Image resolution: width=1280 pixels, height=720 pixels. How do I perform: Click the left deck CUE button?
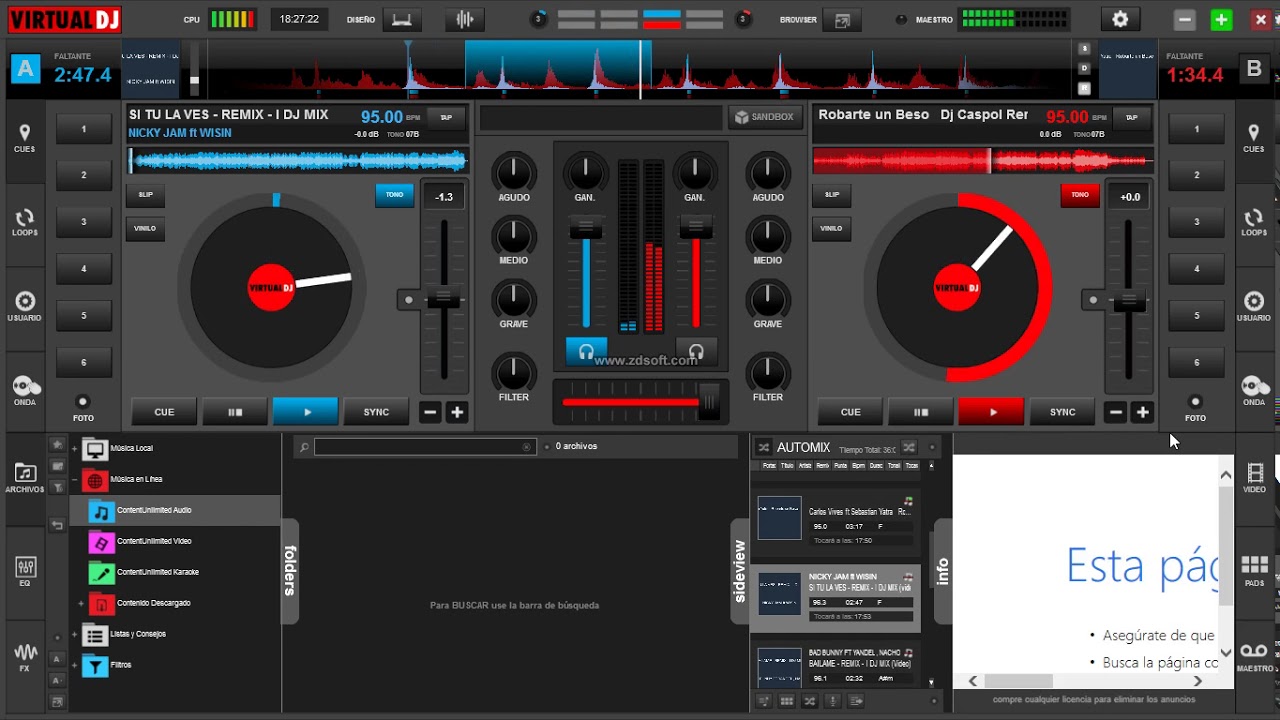point(164,412)
